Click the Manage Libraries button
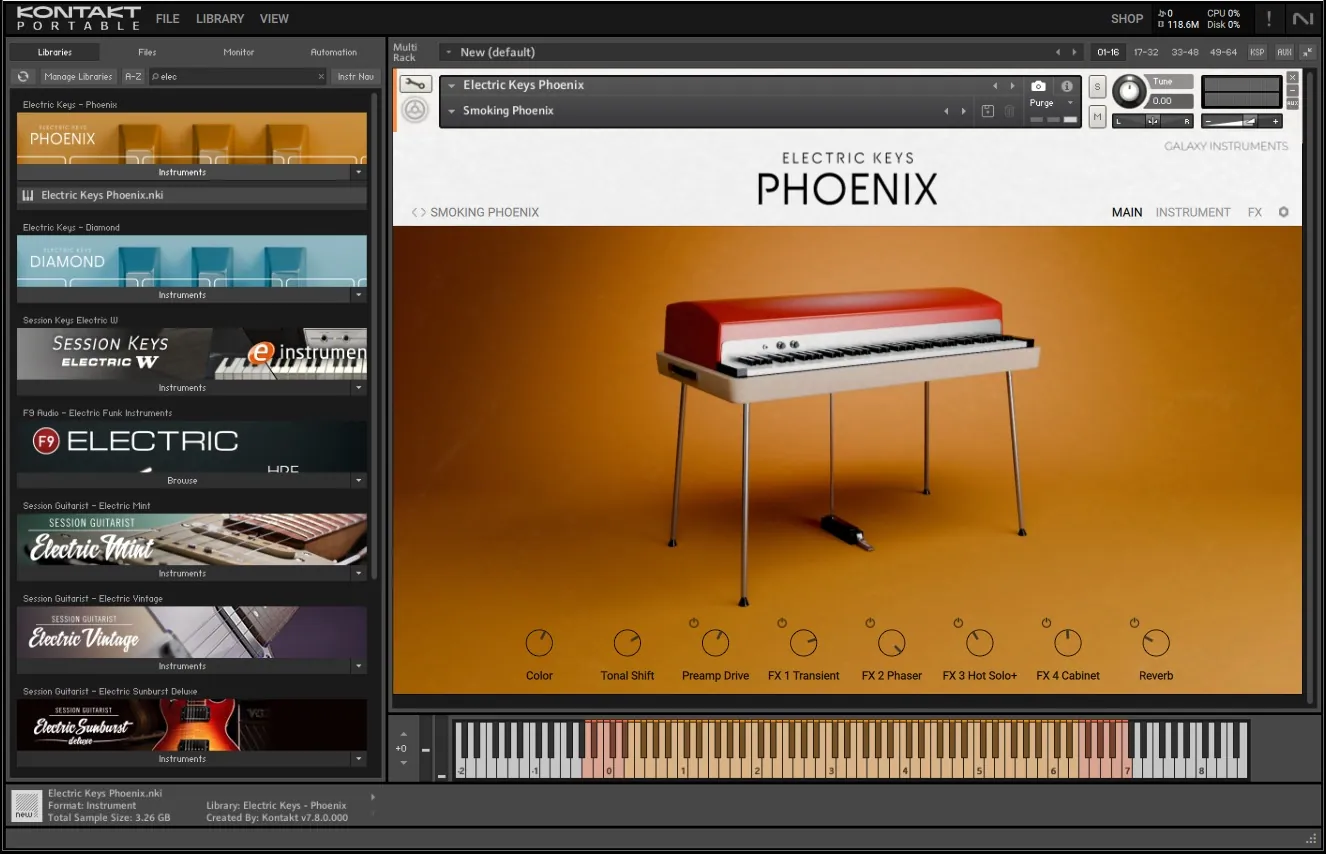The image size is (1326, 854). coord(77,76)
